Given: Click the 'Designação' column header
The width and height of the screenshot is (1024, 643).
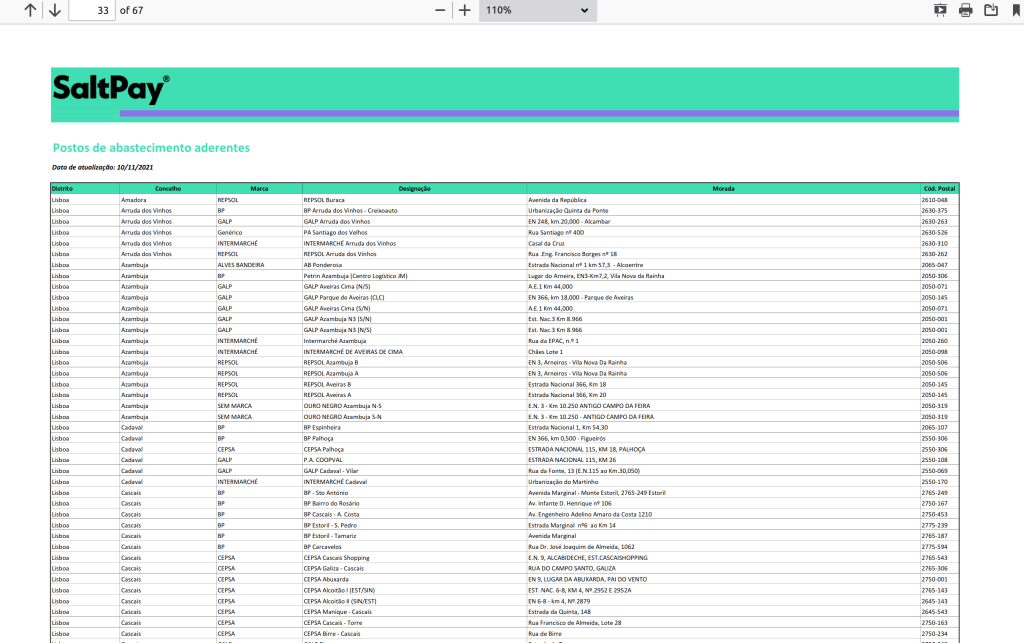Looking at the screenshot, I should tap(415, 189).
